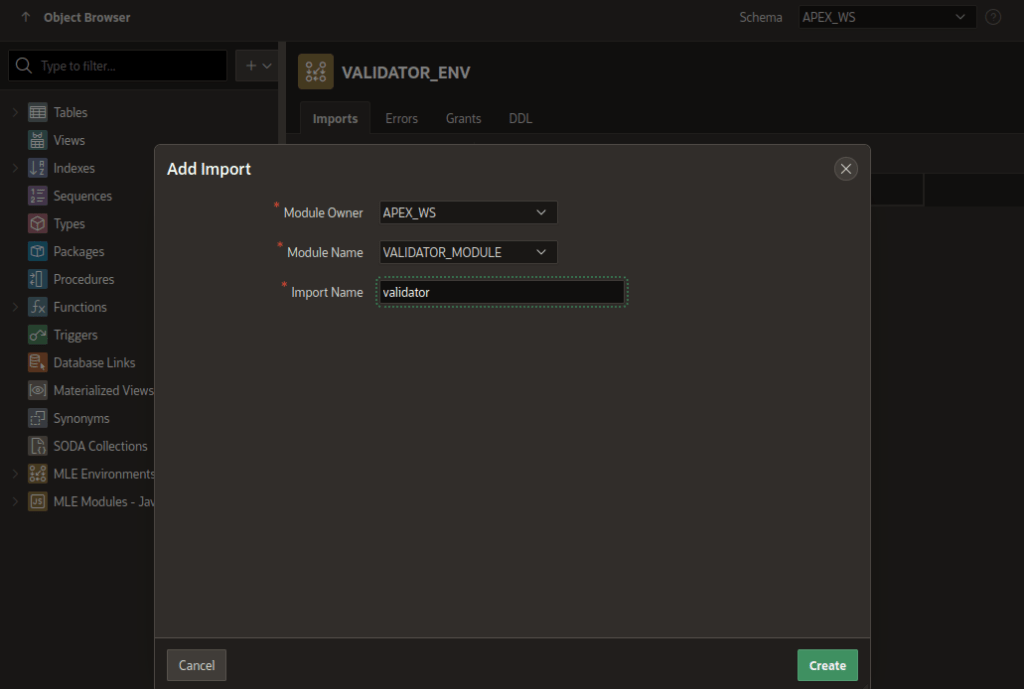Image resolution: width=1024 pixels, height=689 pixels.
Task: Click the help question mark icon
Action: point(993,17)
